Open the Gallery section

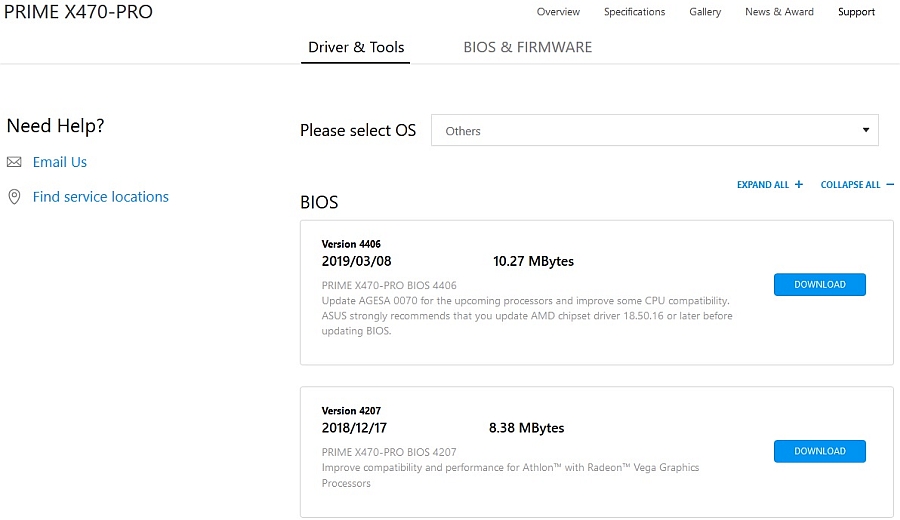coord(705,11)
